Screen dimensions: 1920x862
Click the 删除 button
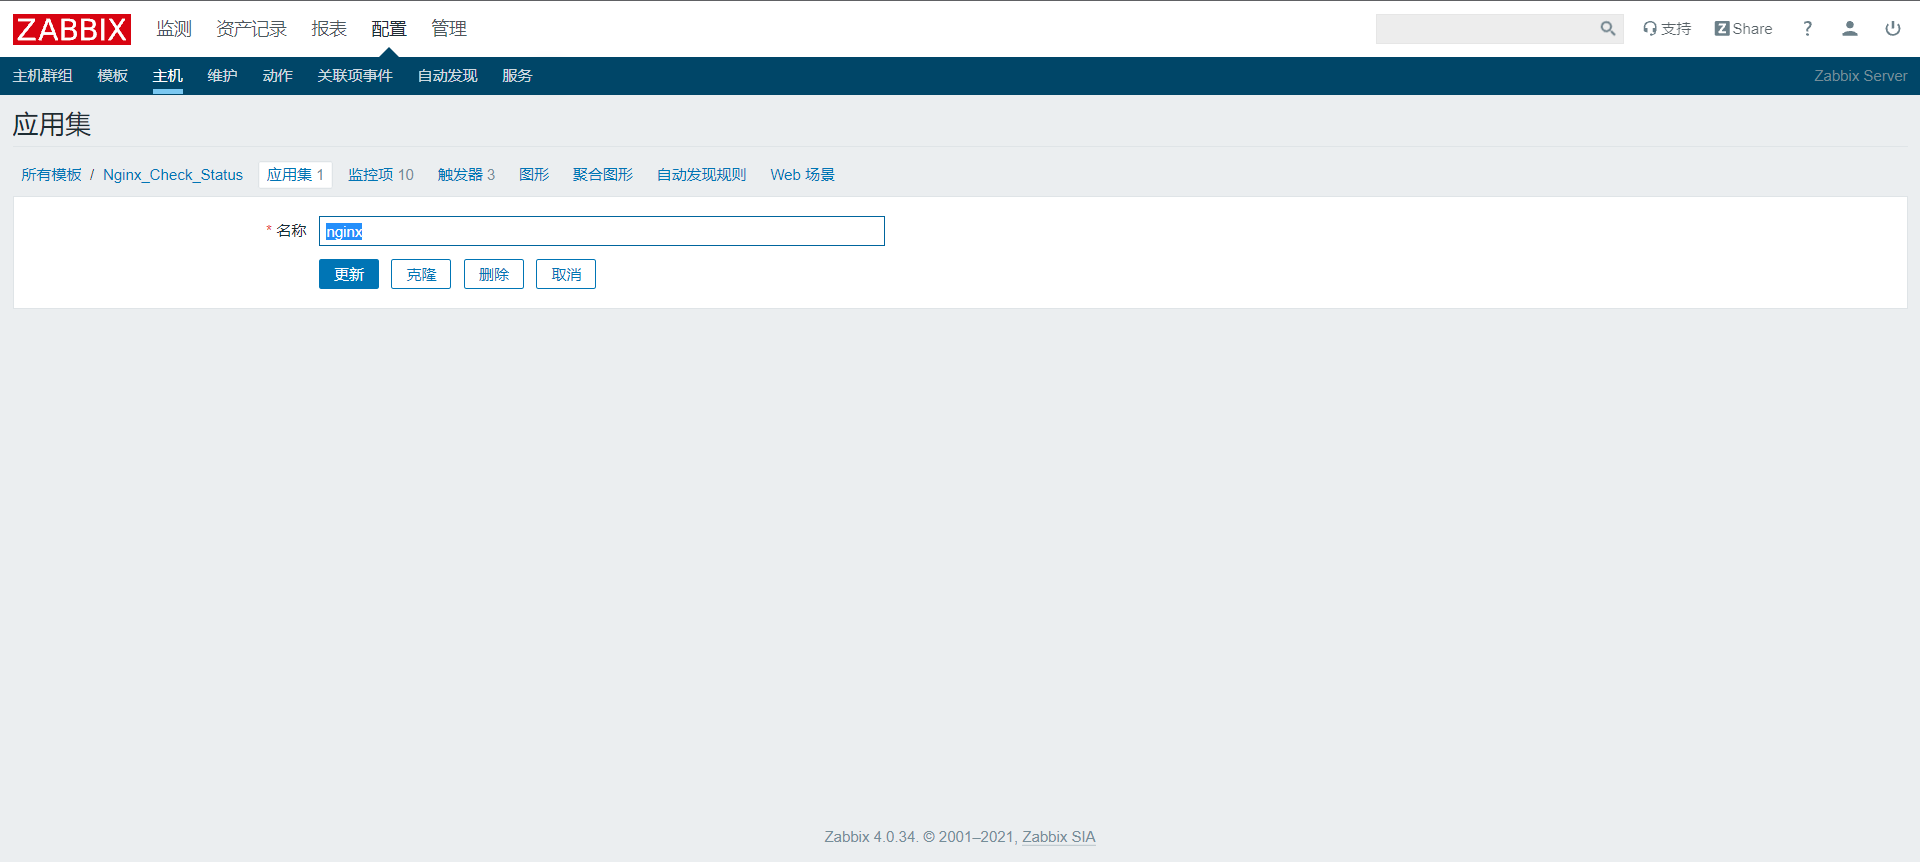click(x=494, y=274)
